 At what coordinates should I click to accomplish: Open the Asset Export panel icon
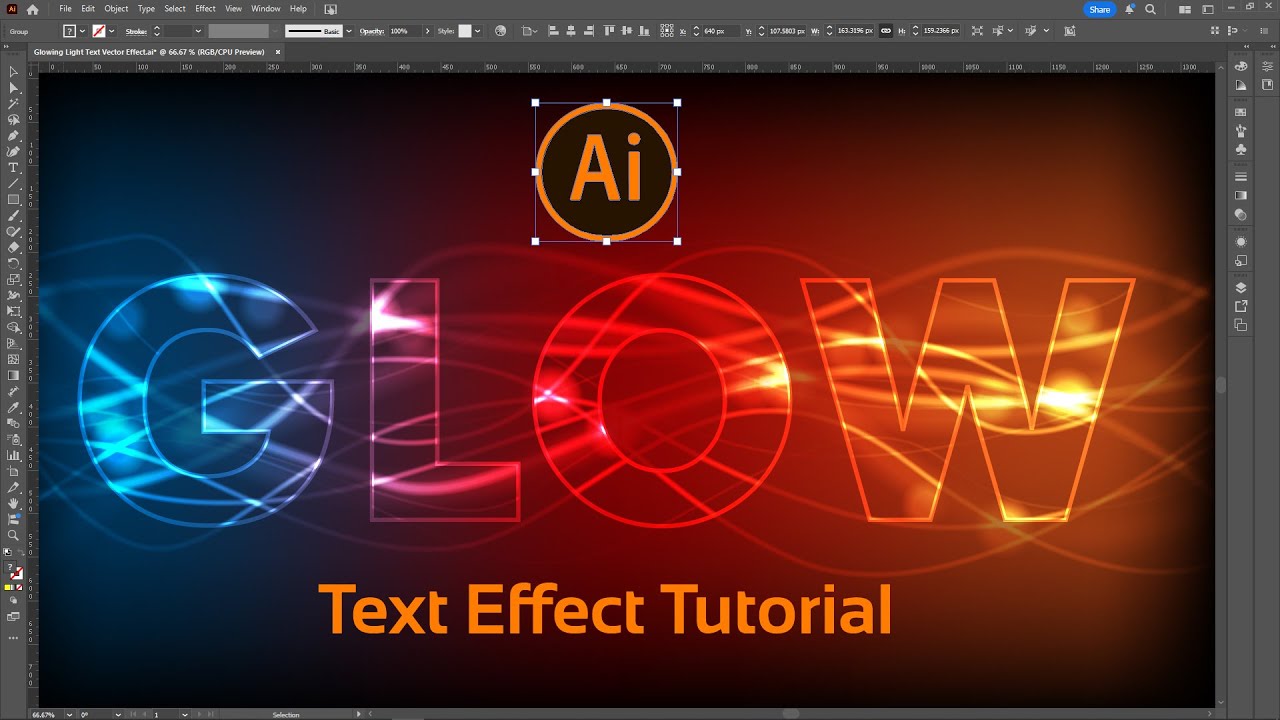[x=1241, y=306]
